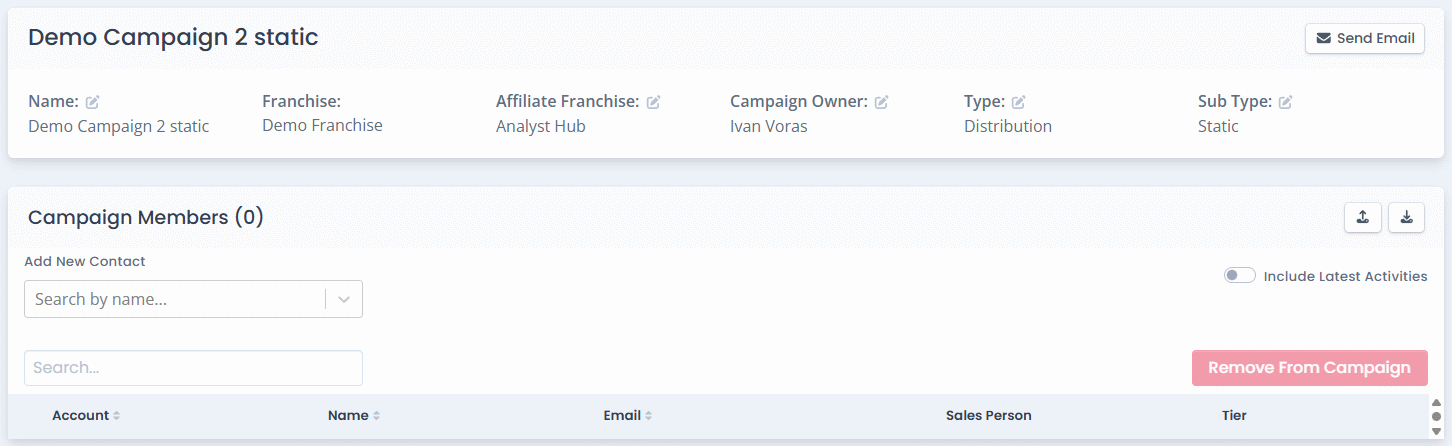The height and width of the screenshot is (446, 1452).
Task: Click the Affiliate Franchise edit pencil
Action: coord(653,102)
